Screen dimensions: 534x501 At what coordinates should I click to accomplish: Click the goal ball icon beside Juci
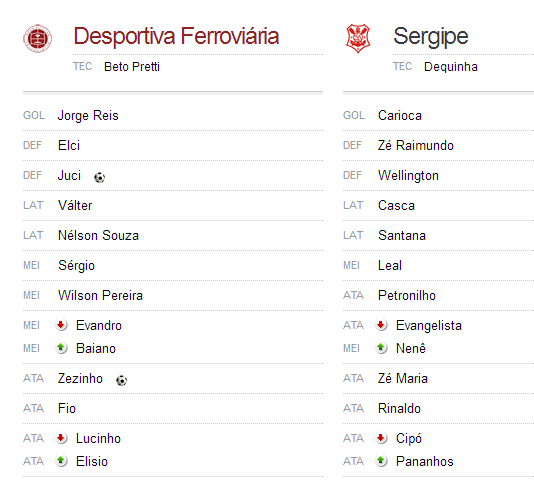pos(99,177)
